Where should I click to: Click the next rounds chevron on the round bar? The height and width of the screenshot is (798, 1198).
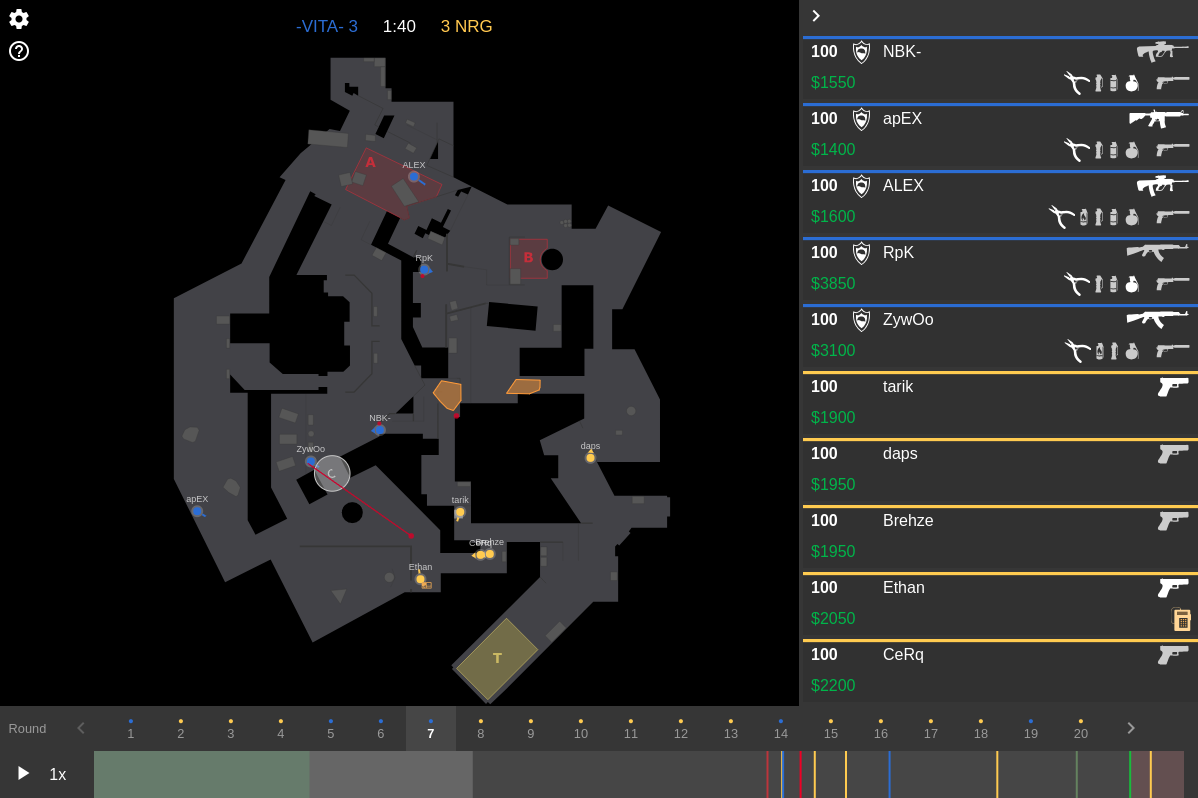click(1131, 728)
